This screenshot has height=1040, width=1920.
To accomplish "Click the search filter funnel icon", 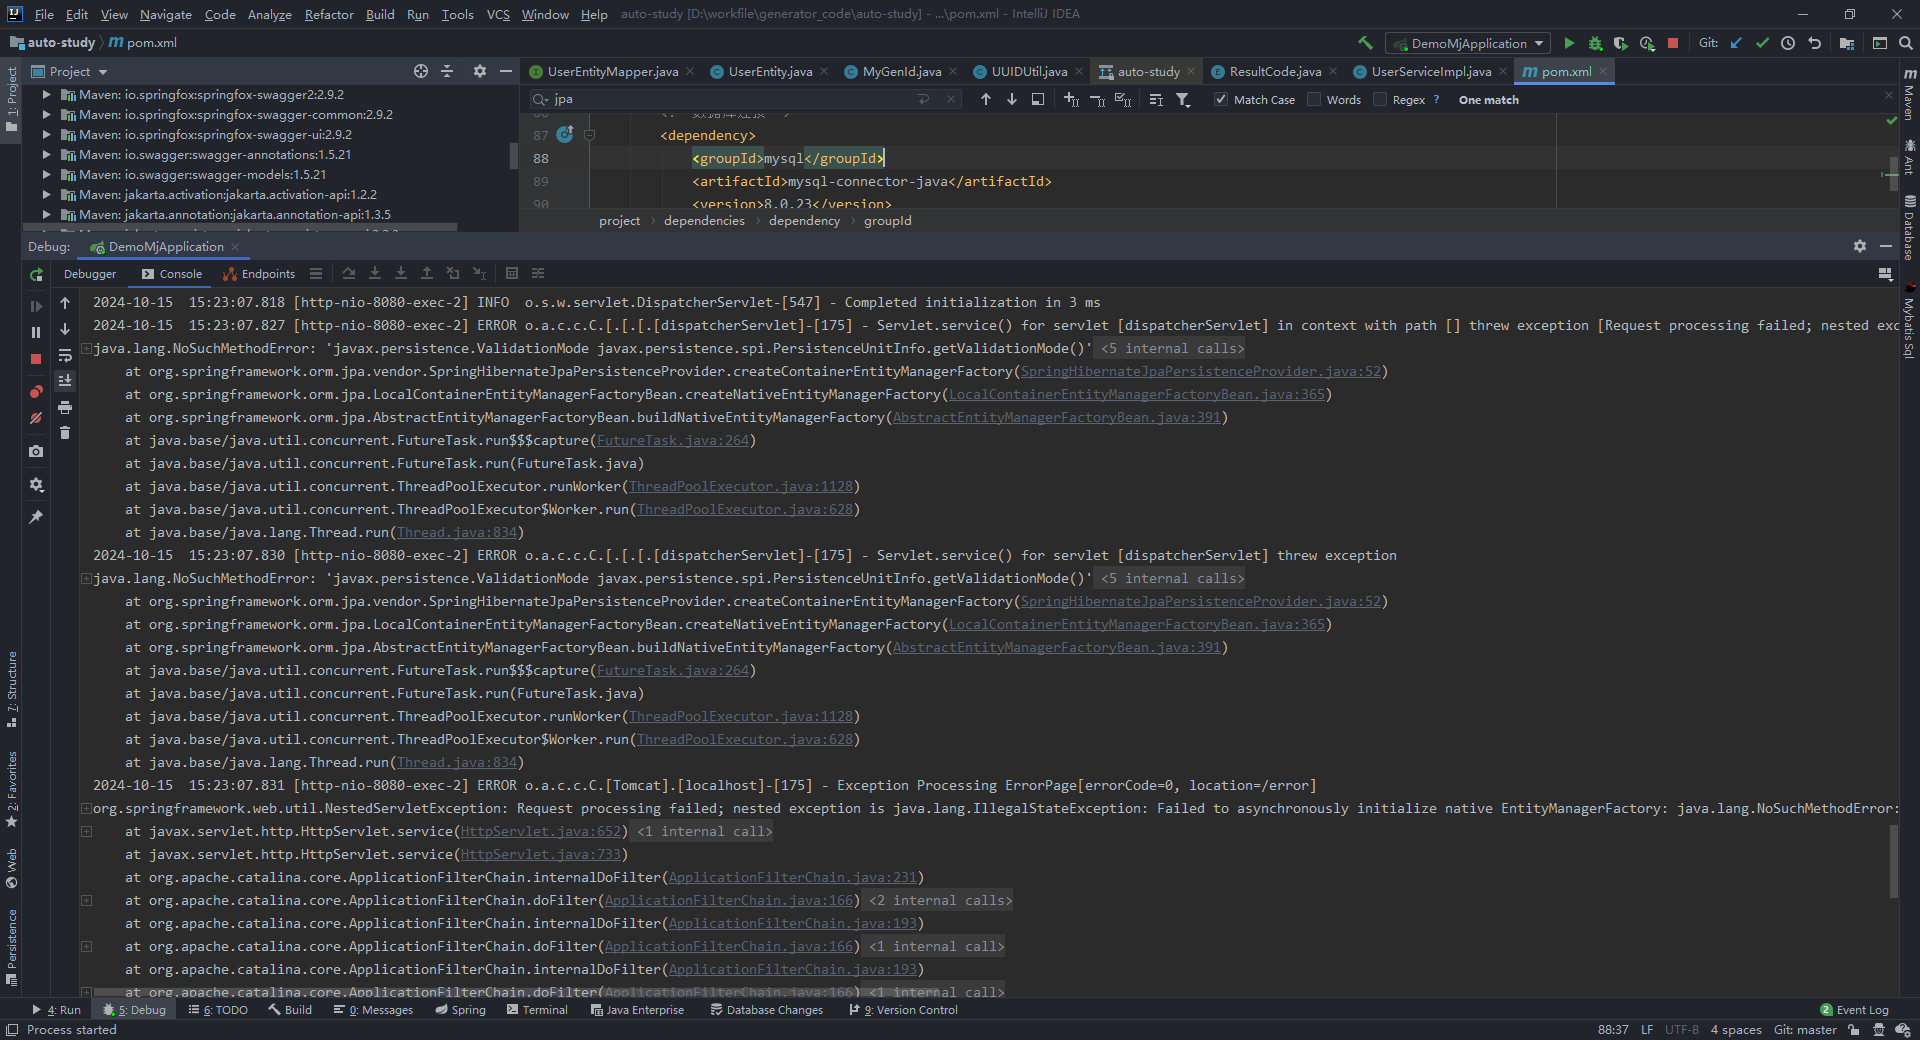I will (1184, 99).
